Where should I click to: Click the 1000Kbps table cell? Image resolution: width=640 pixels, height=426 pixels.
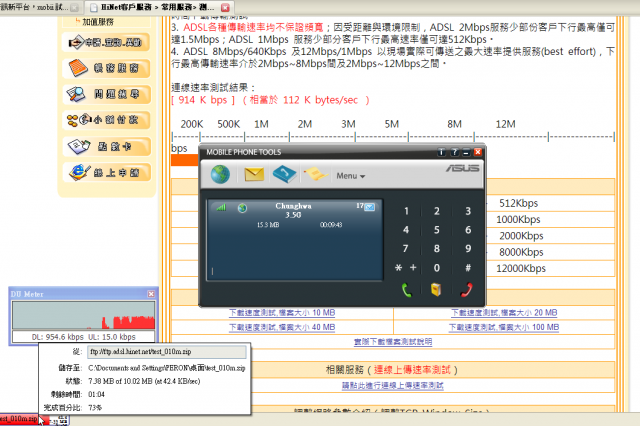point(518,220)
